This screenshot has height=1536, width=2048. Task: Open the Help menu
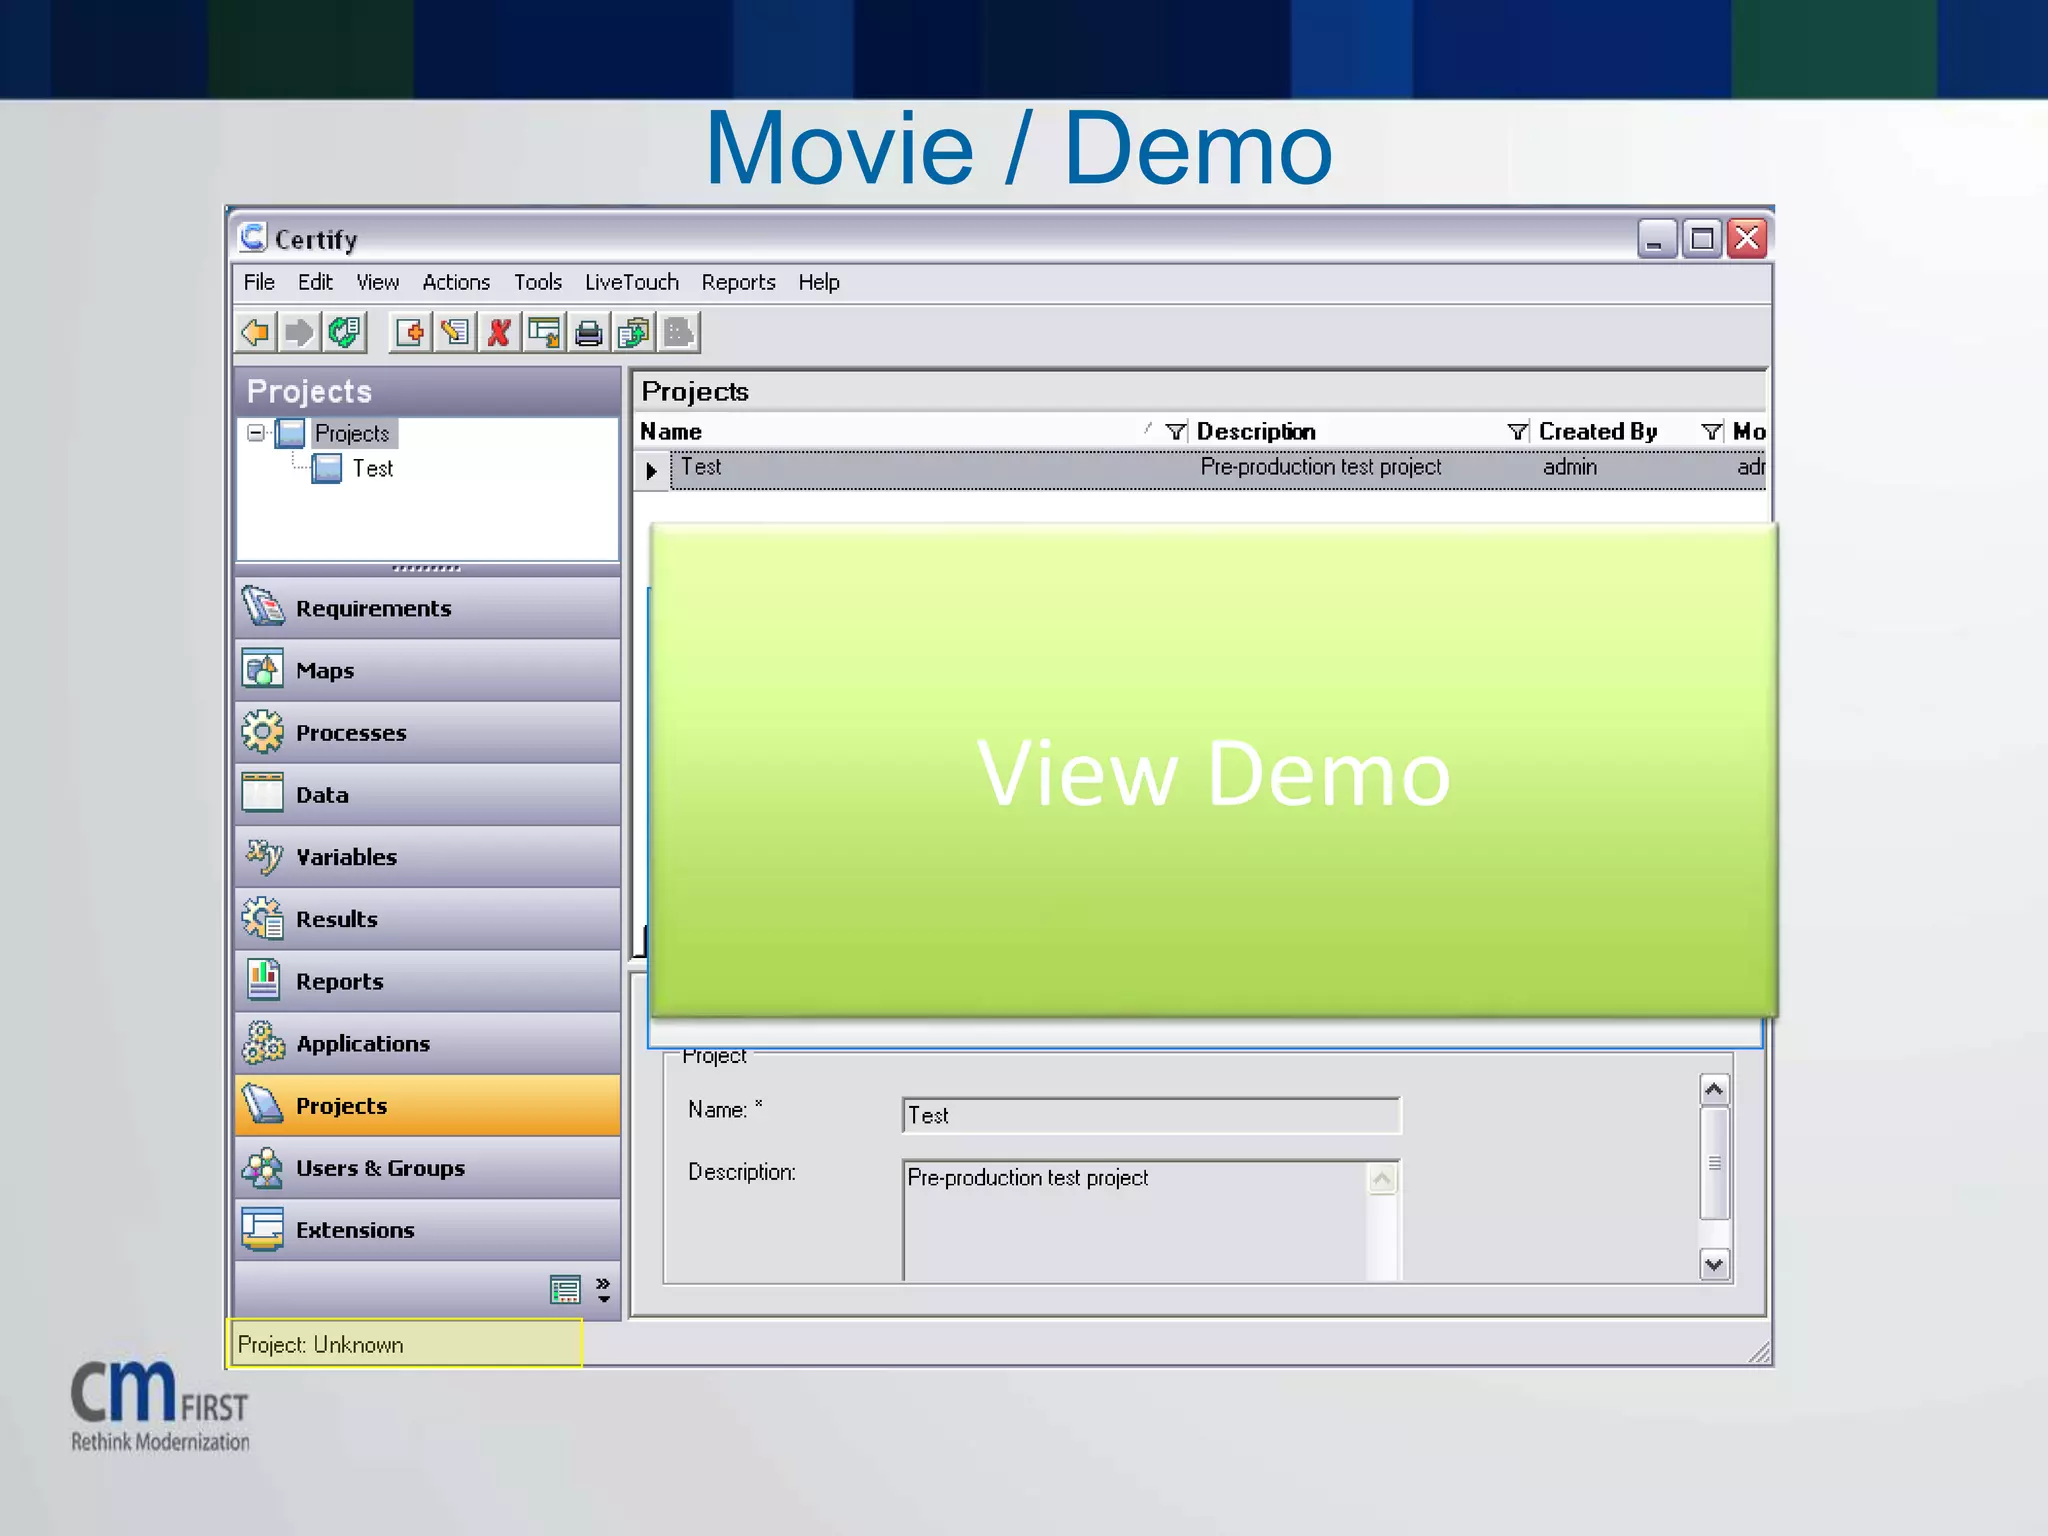[x=819, y=282]
